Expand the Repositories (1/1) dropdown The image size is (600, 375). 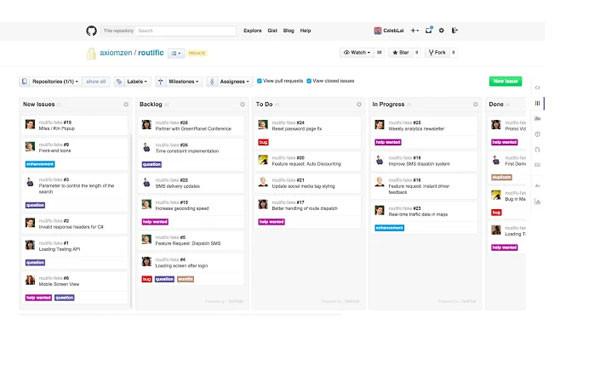51,82
